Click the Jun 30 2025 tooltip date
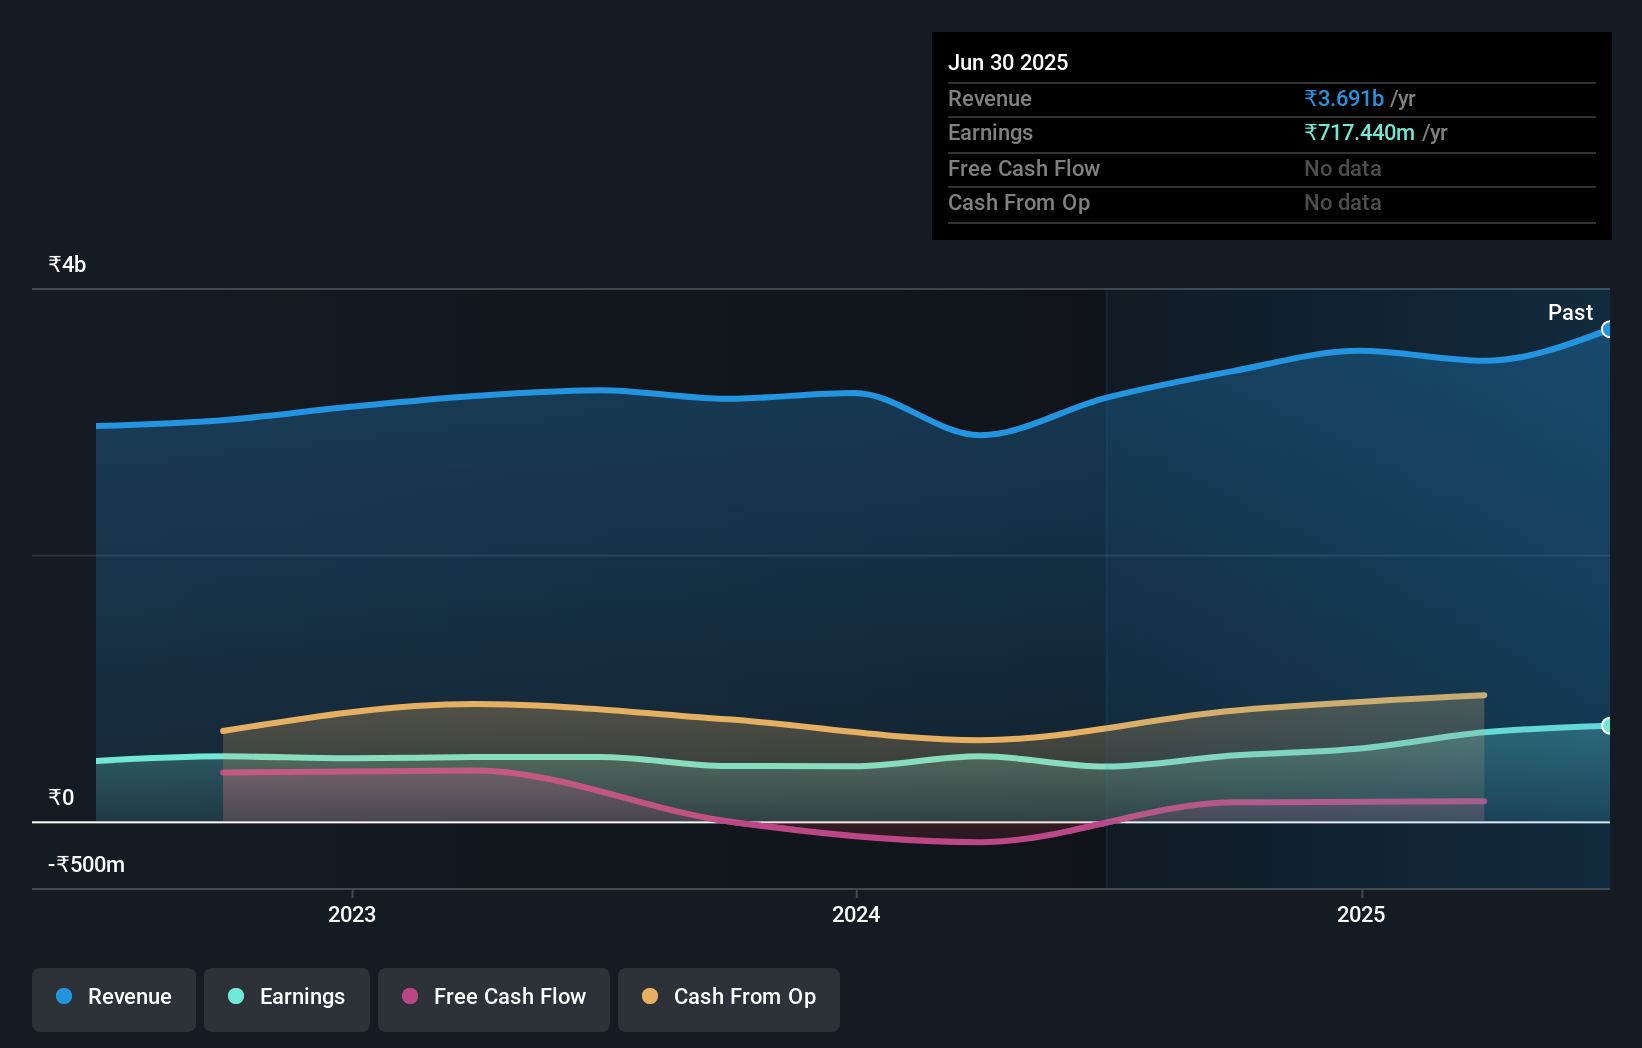The width and height of the screenshot is (1642, 1048). (x=1008, y=62)
